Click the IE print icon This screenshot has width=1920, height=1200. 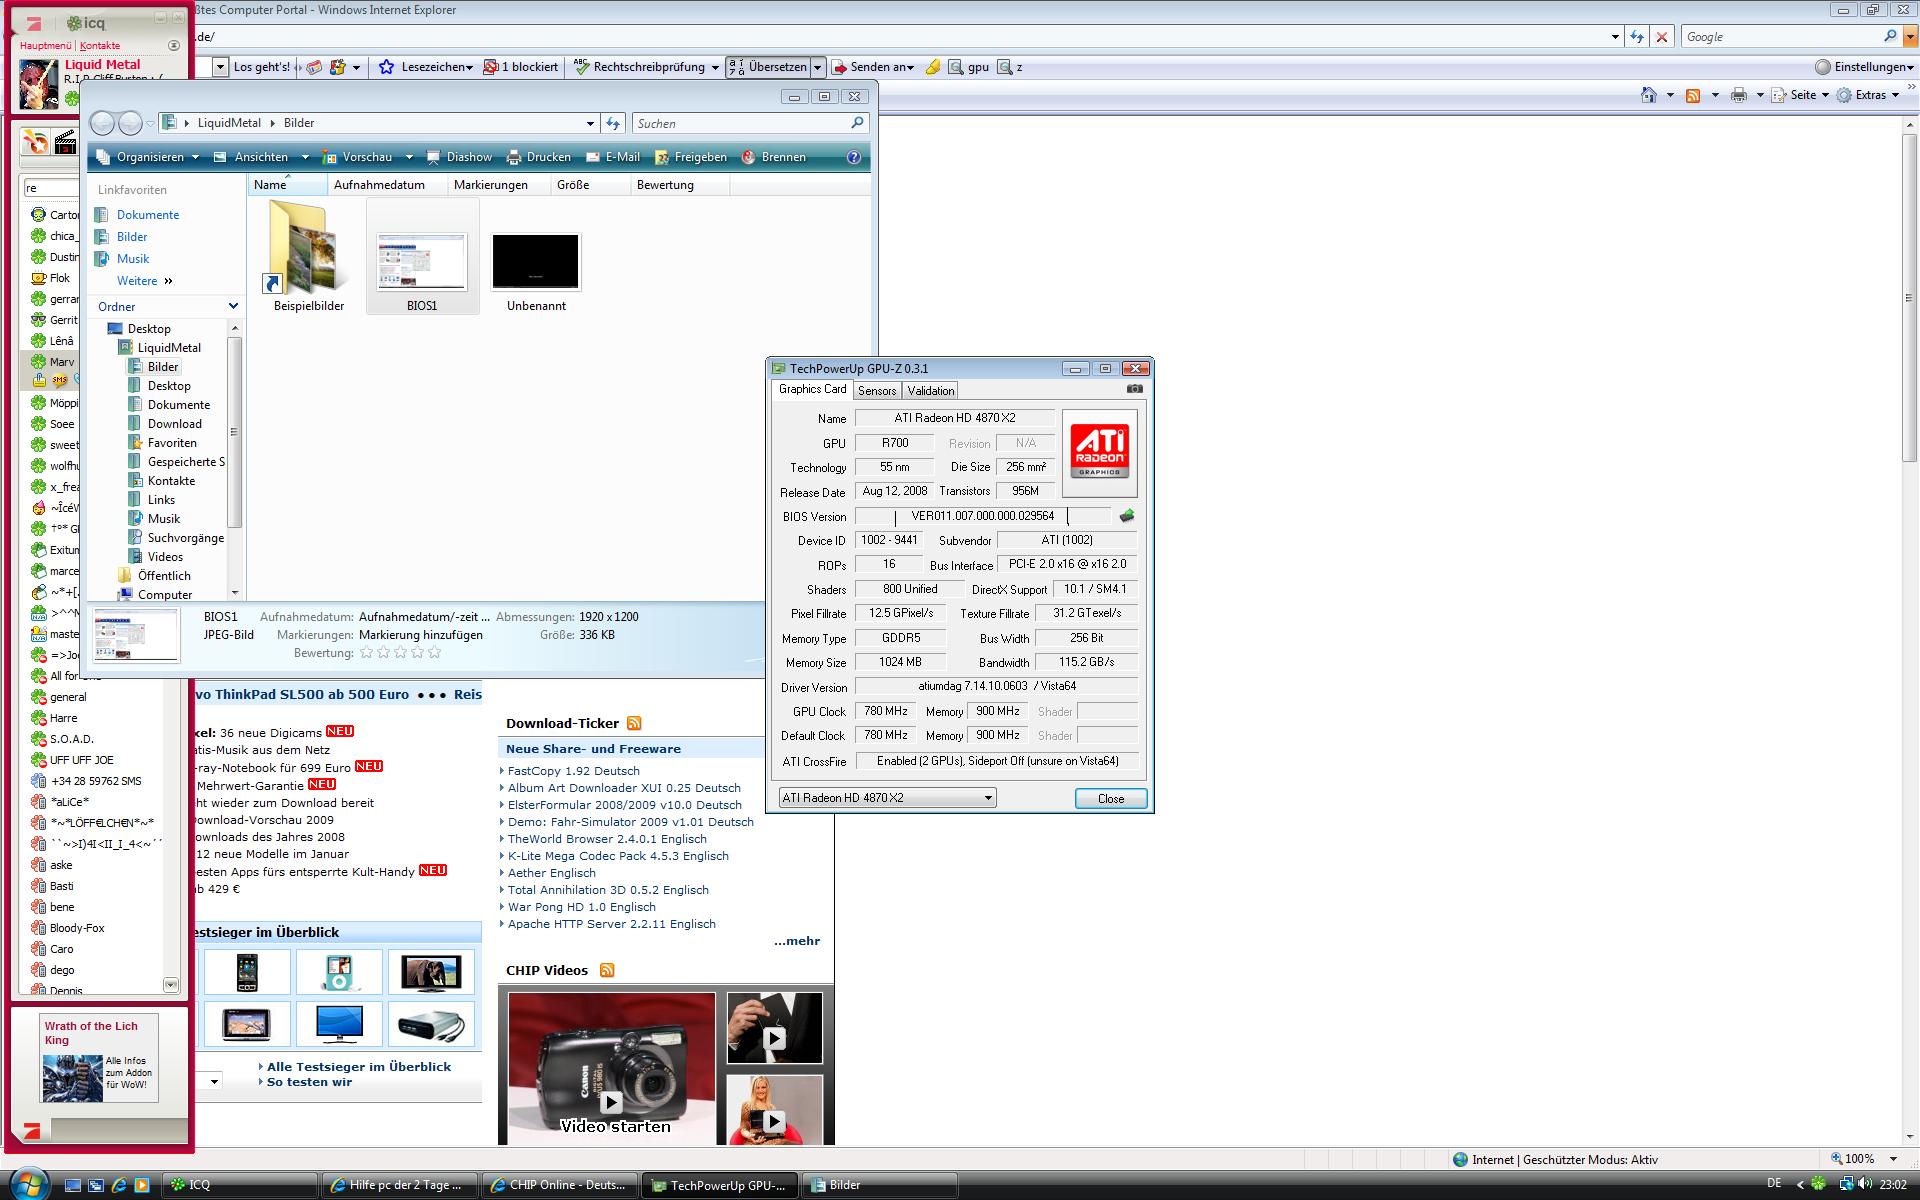pyautogui.click(x=1739, y=95)
